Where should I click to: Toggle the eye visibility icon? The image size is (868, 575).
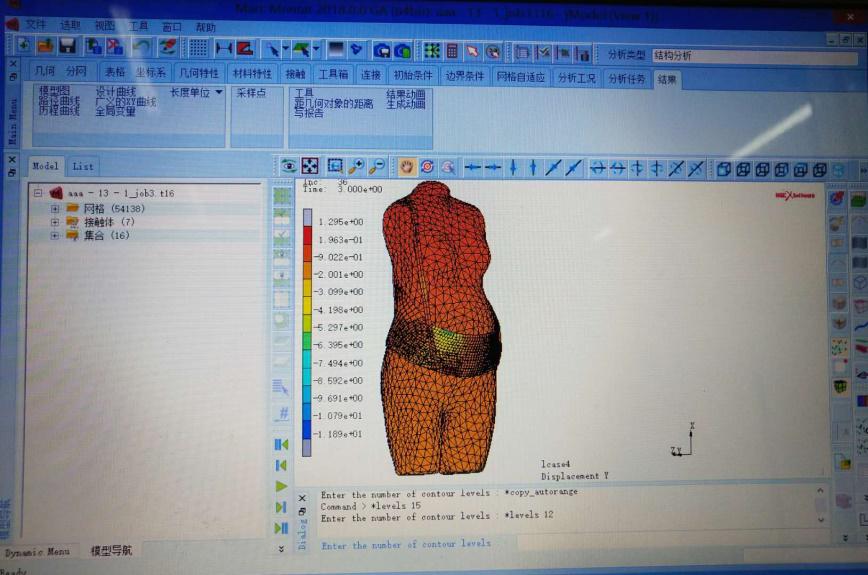(288, 167)
